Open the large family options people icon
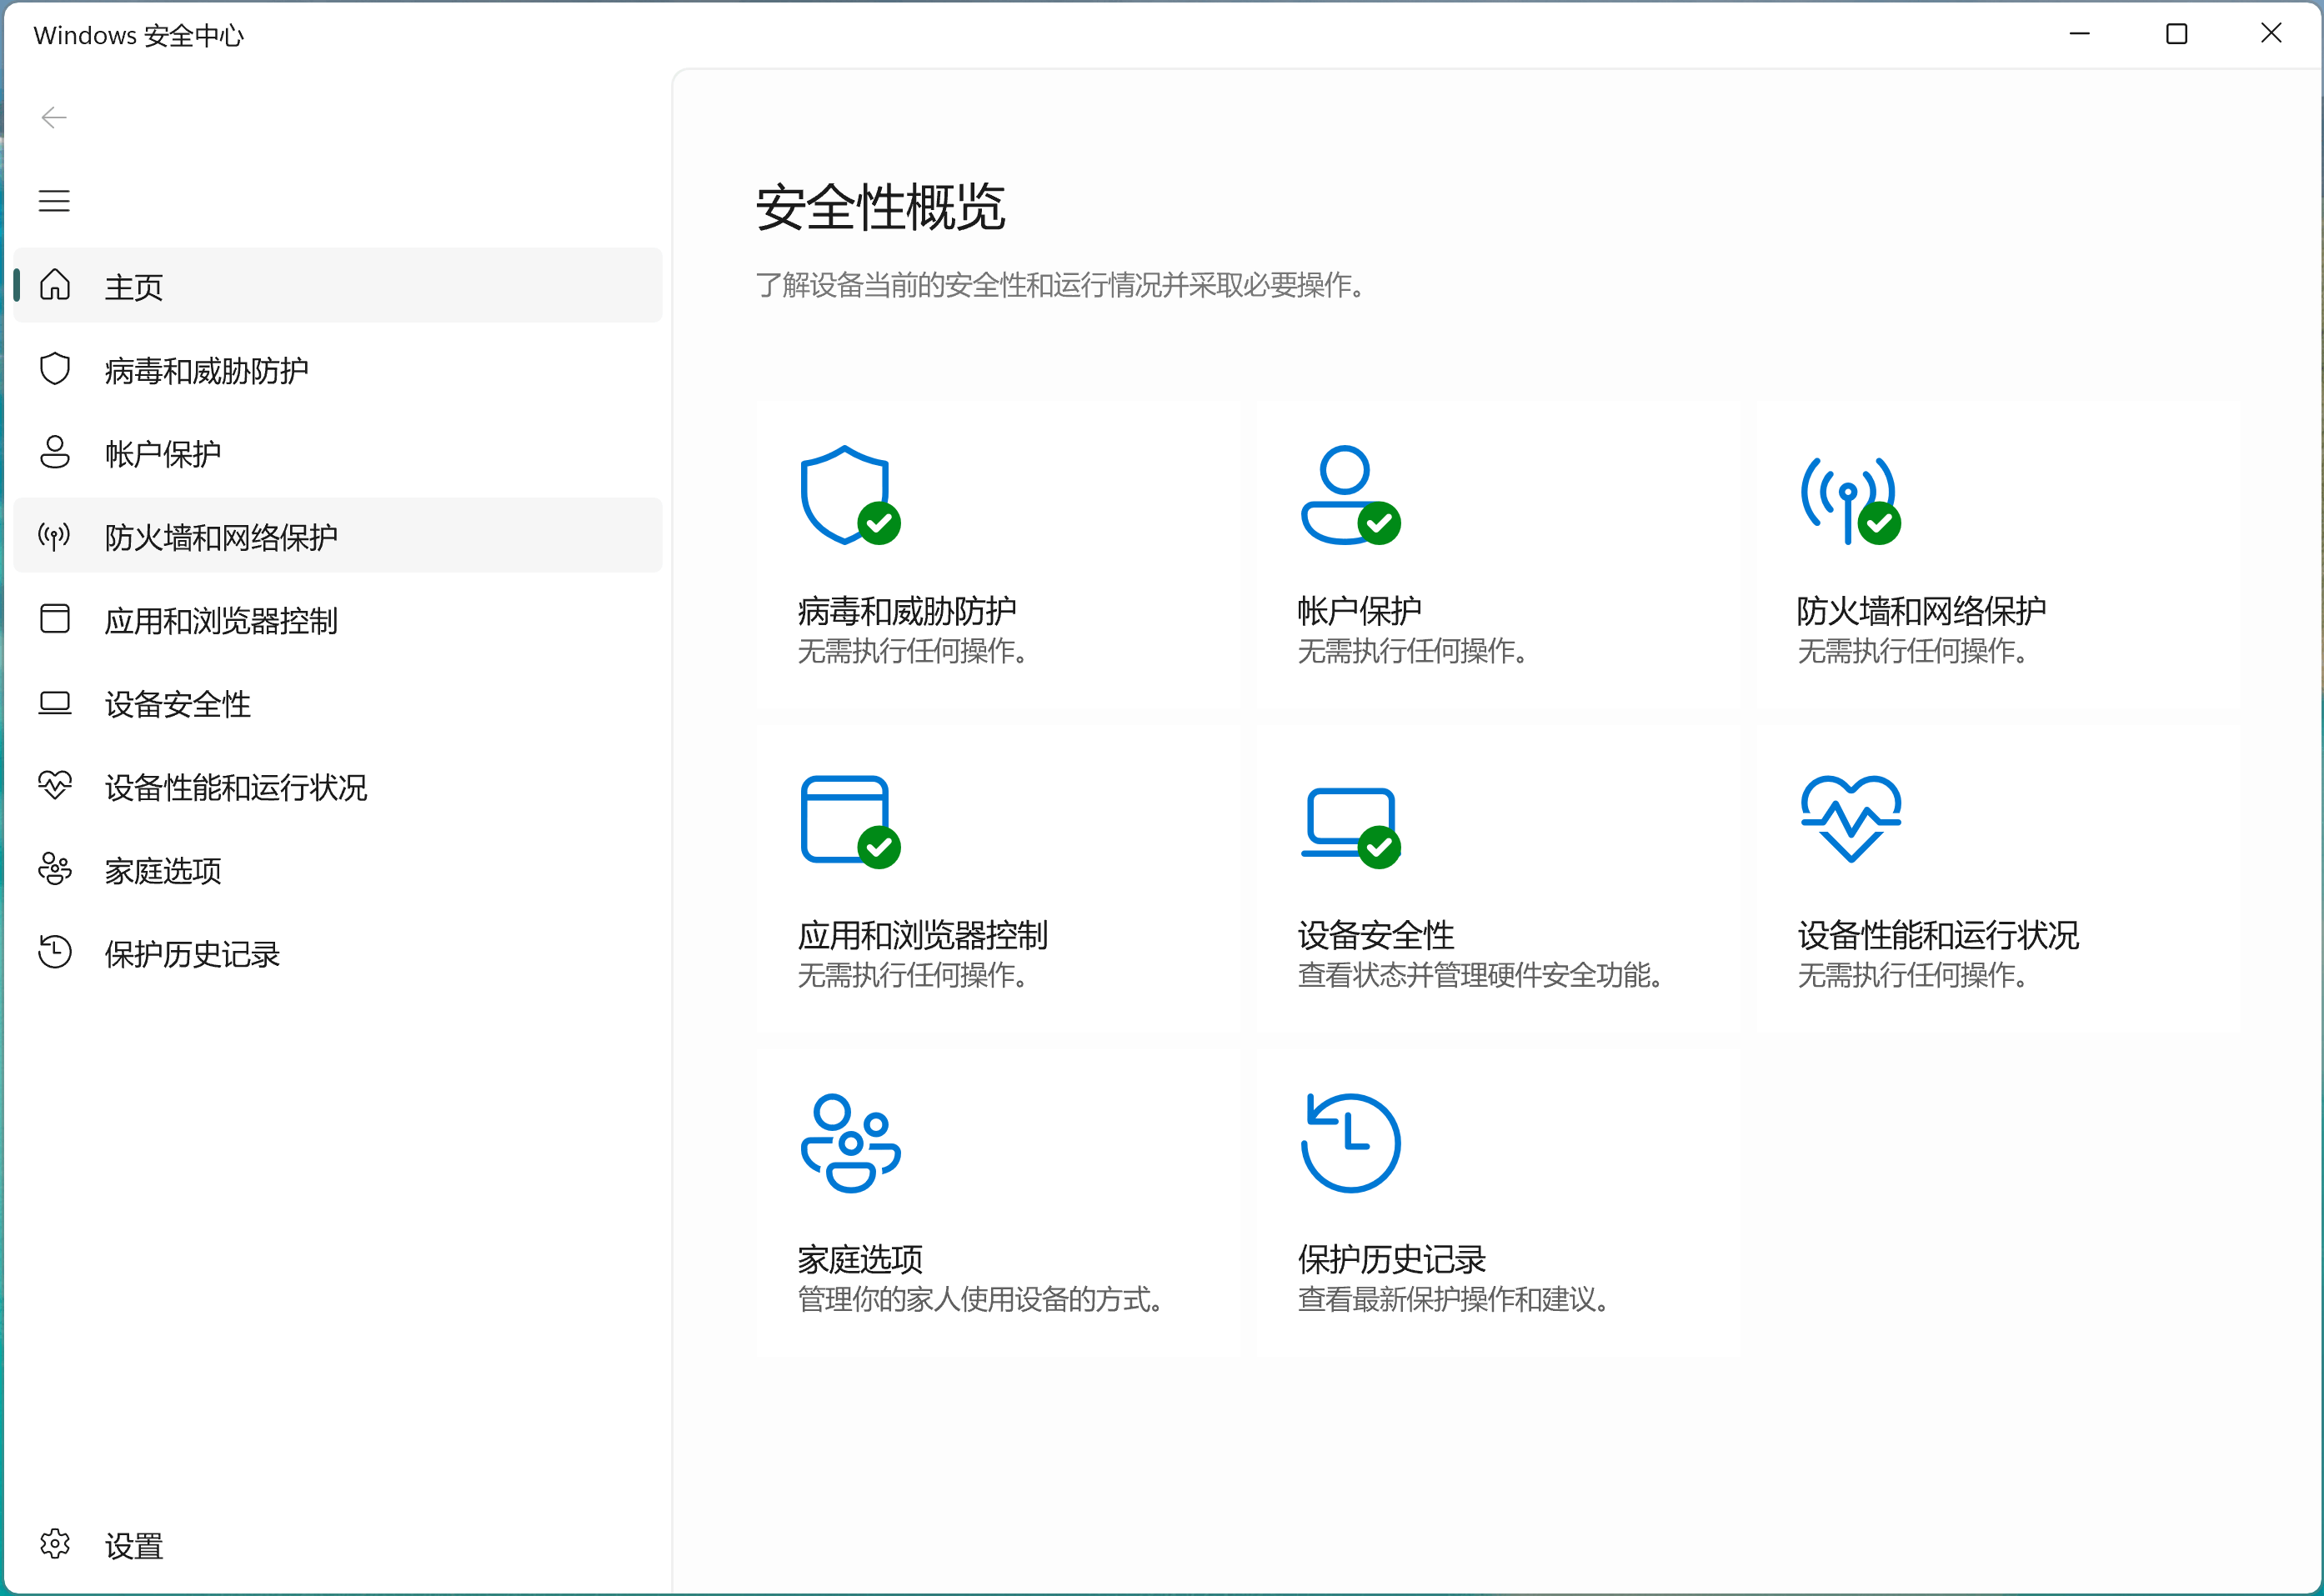 [850, 1143]
